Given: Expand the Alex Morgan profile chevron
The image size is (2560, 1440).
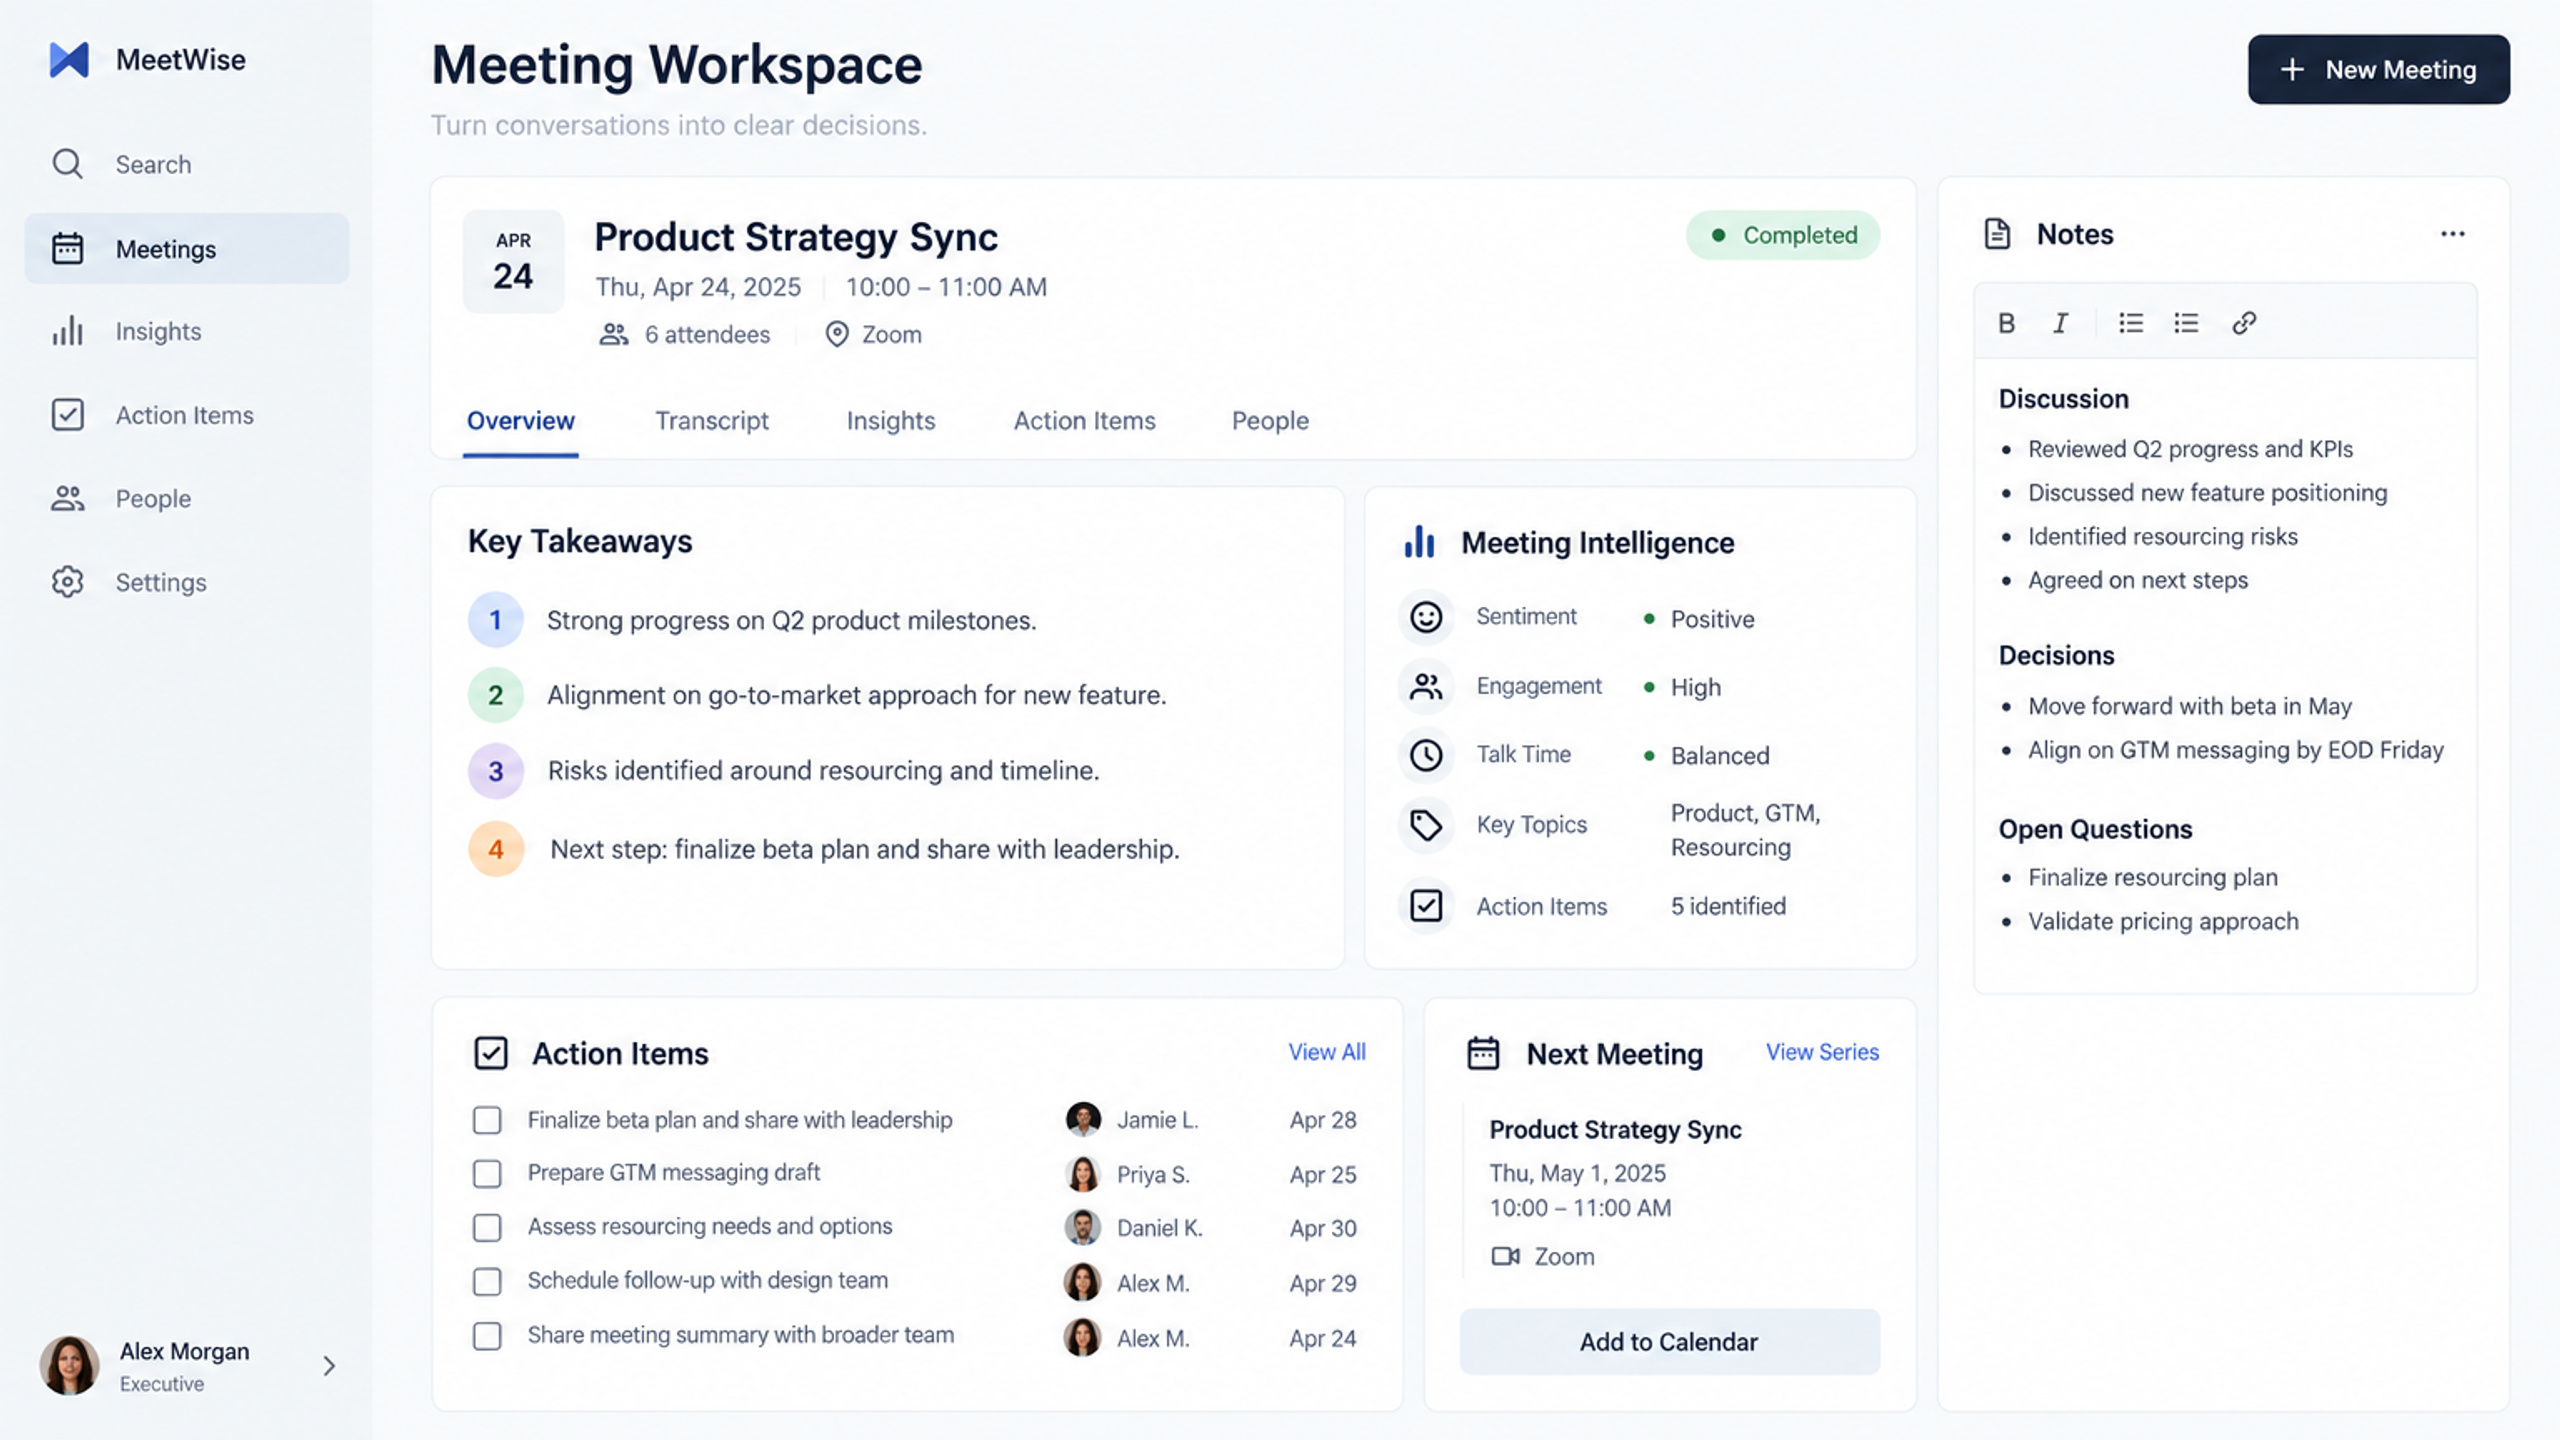Looking at the screenshot, I should point(329,1366).
